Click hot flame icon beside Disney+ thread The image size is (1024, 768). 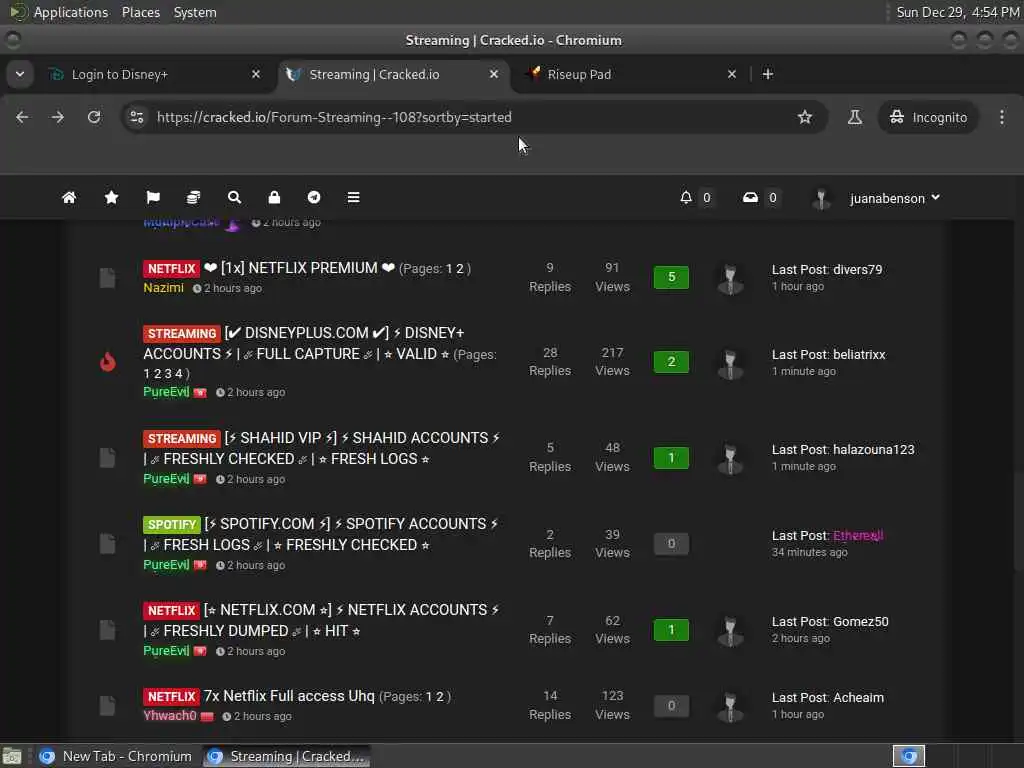coord(108,361)
